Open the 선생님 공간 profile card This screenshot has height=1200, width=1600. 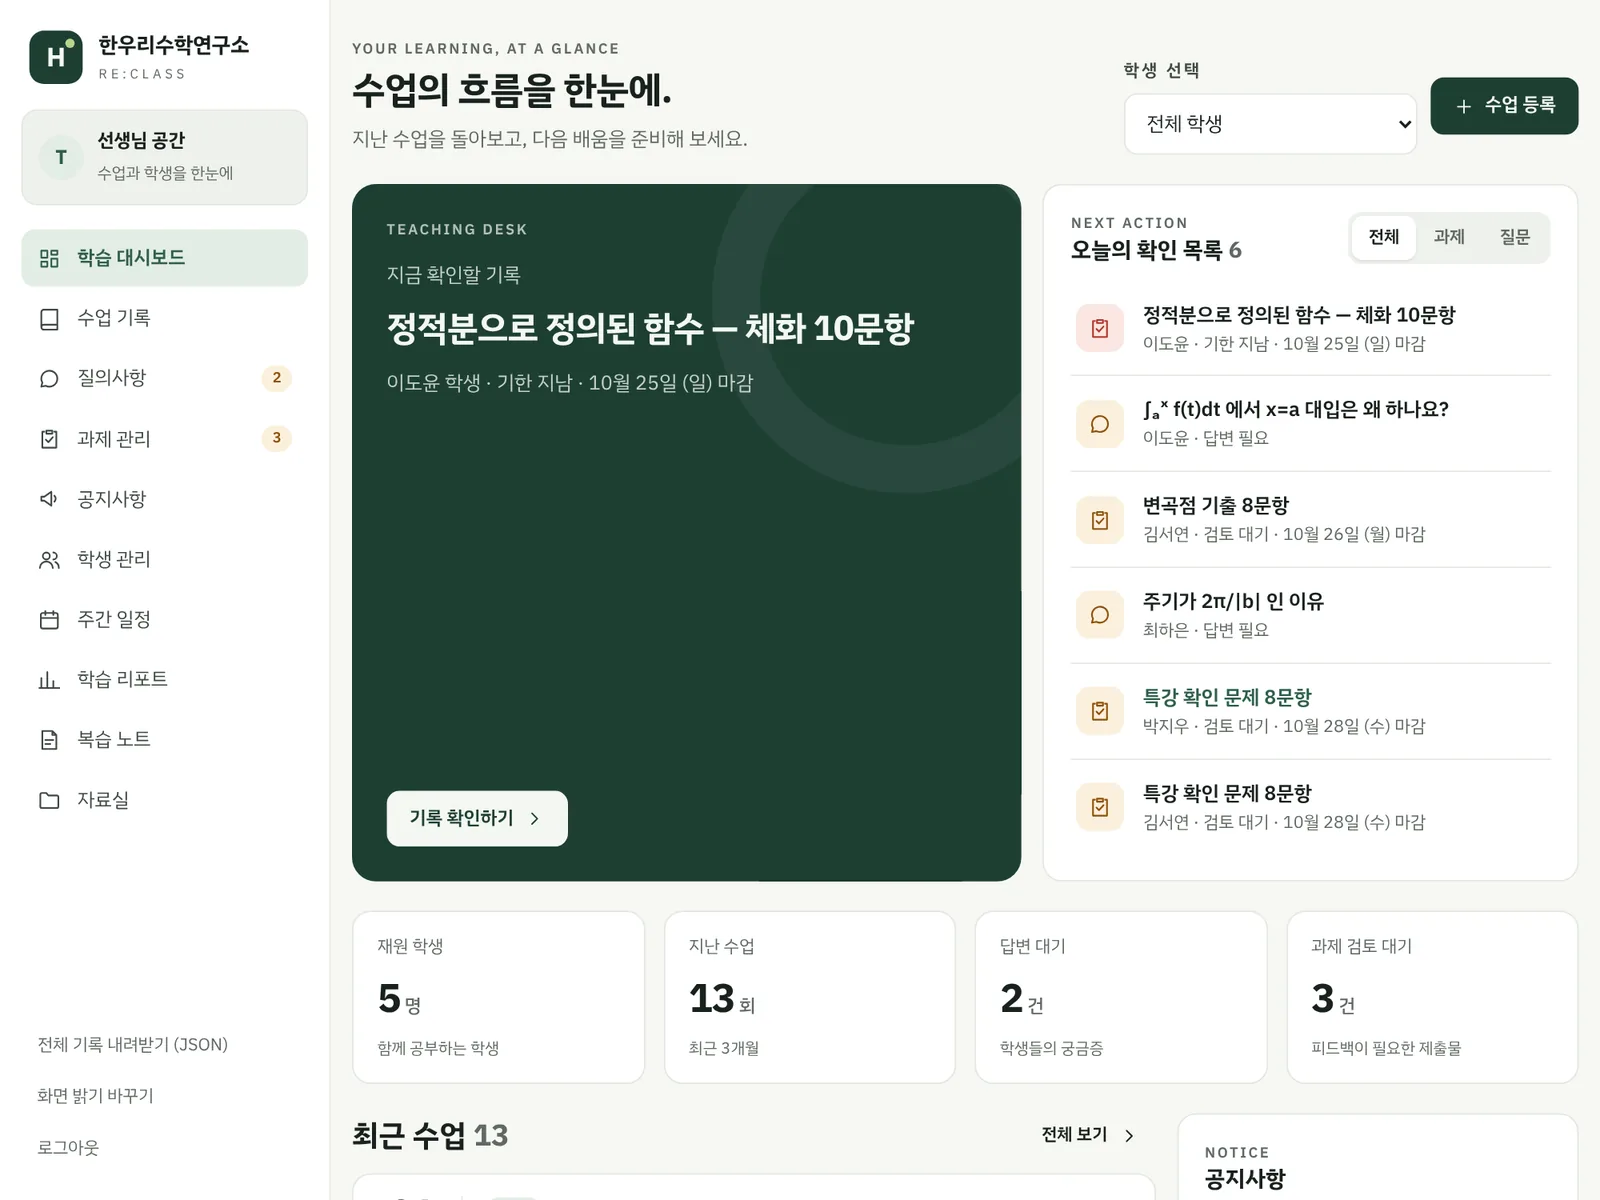[x=165, y=158]
